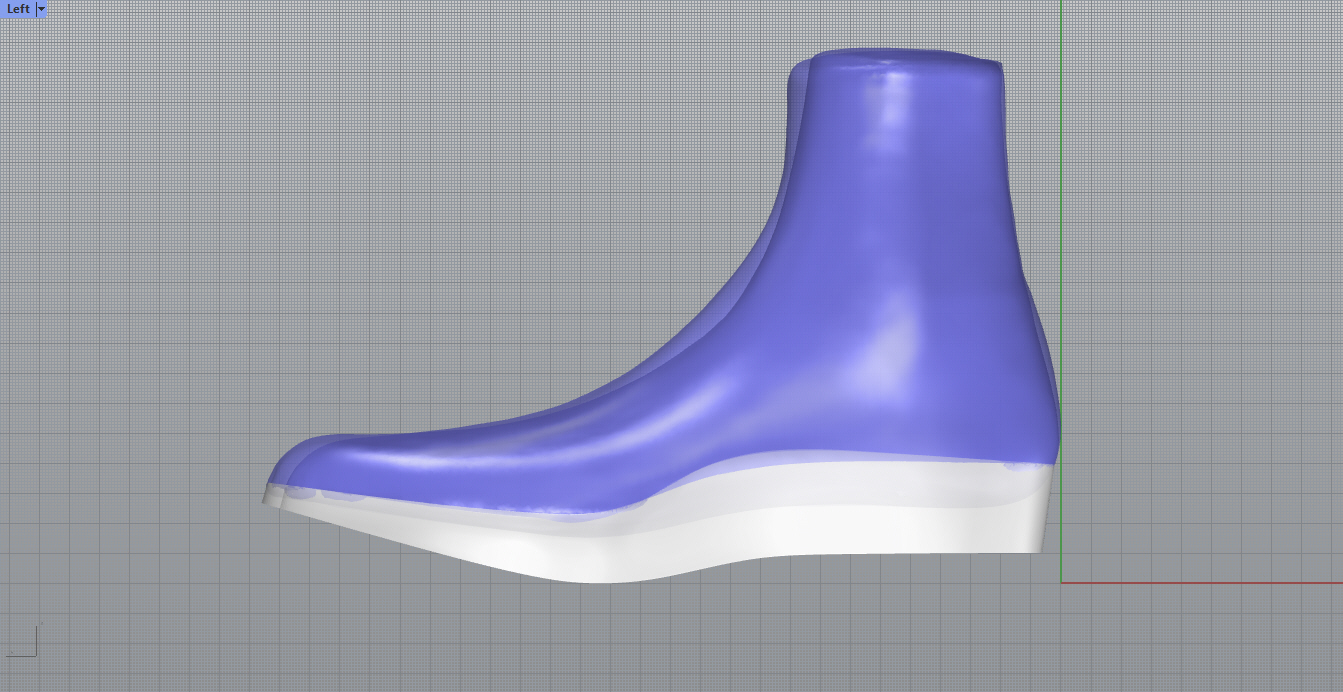Select the white shoe sole object
Viewport: 1343px width, 692px height.
800,535
